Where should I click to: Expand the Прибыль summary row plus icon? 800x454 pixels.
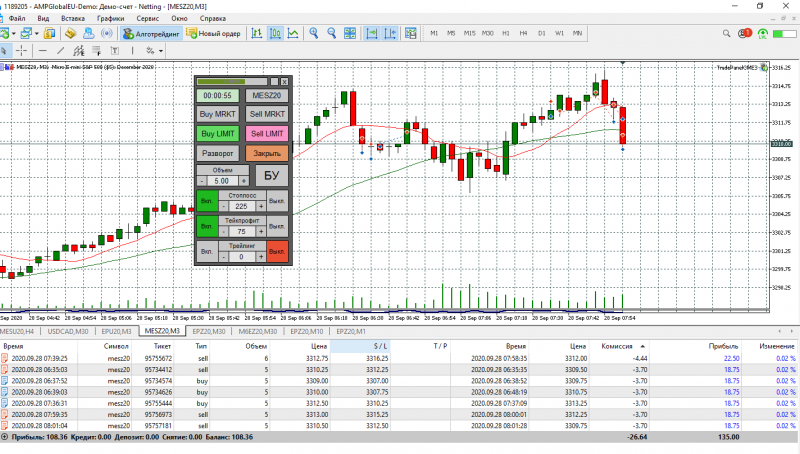5,437
